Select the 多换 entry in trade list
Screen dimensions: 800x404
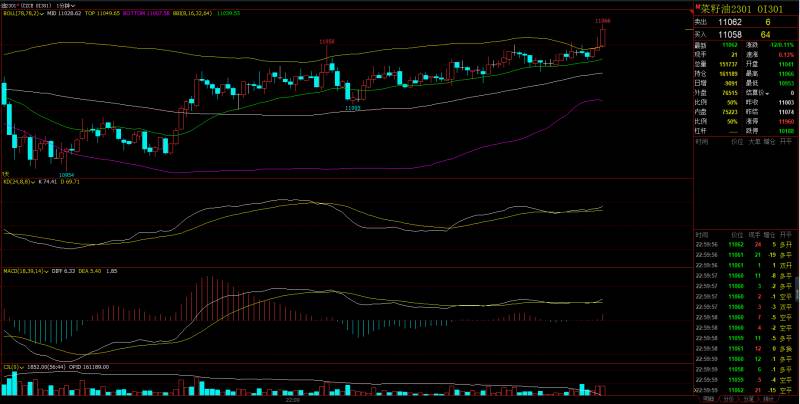tap(786, 348)
